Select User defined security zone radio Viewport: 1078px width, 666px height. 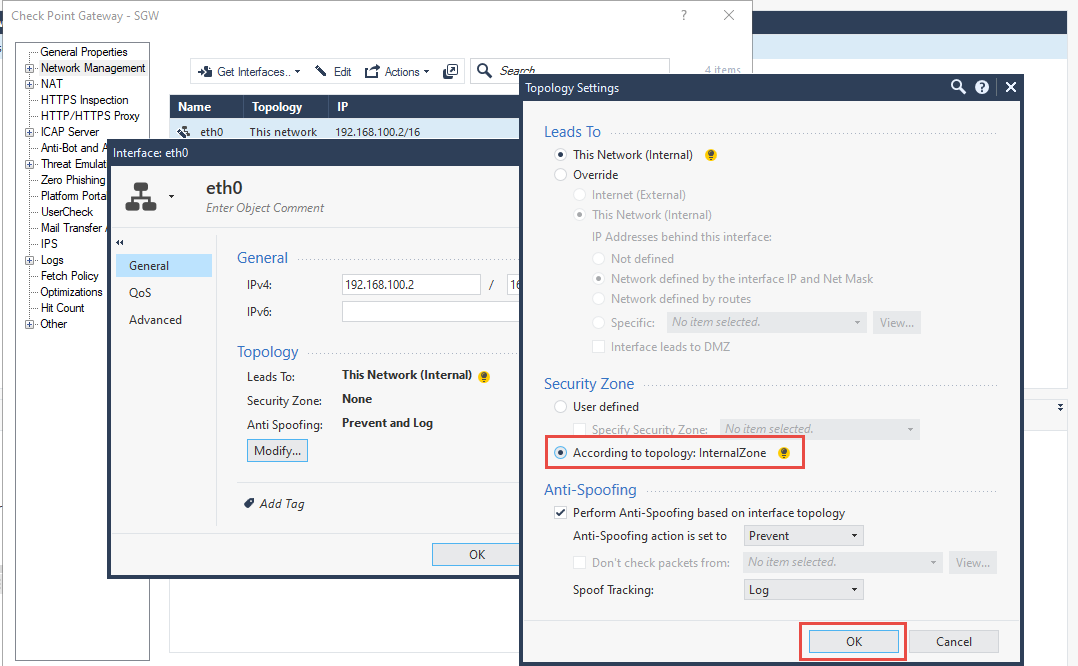[x=560, y=407]
